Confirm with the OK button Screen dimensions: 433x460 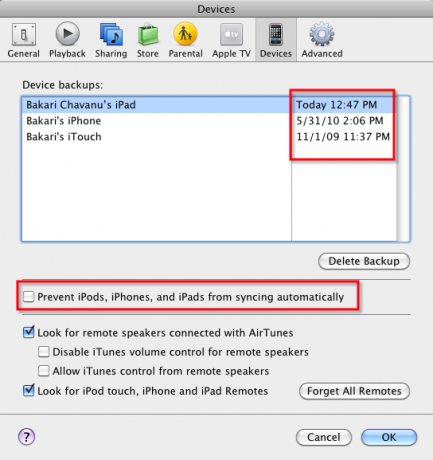click(x=389, y=437)
